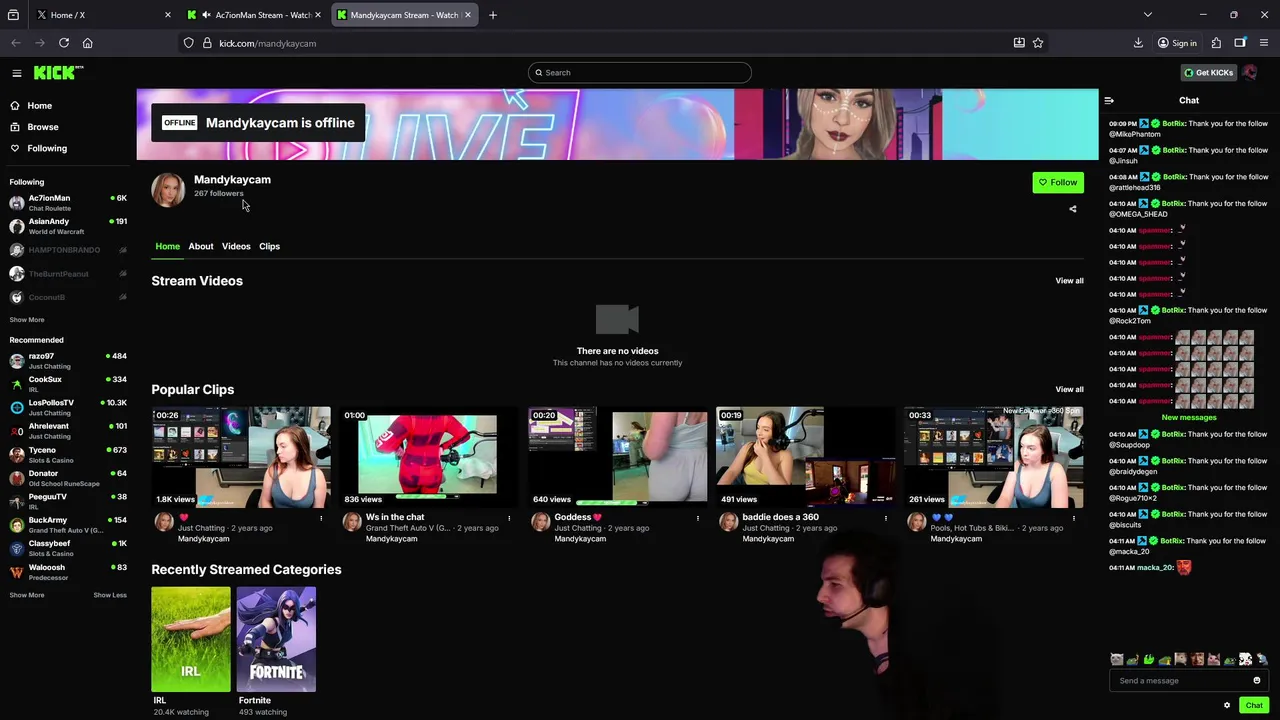Open the 00:26 clip with 1.8K views
The width and height of the screenshot is (1280, 720).
point(241,457)
